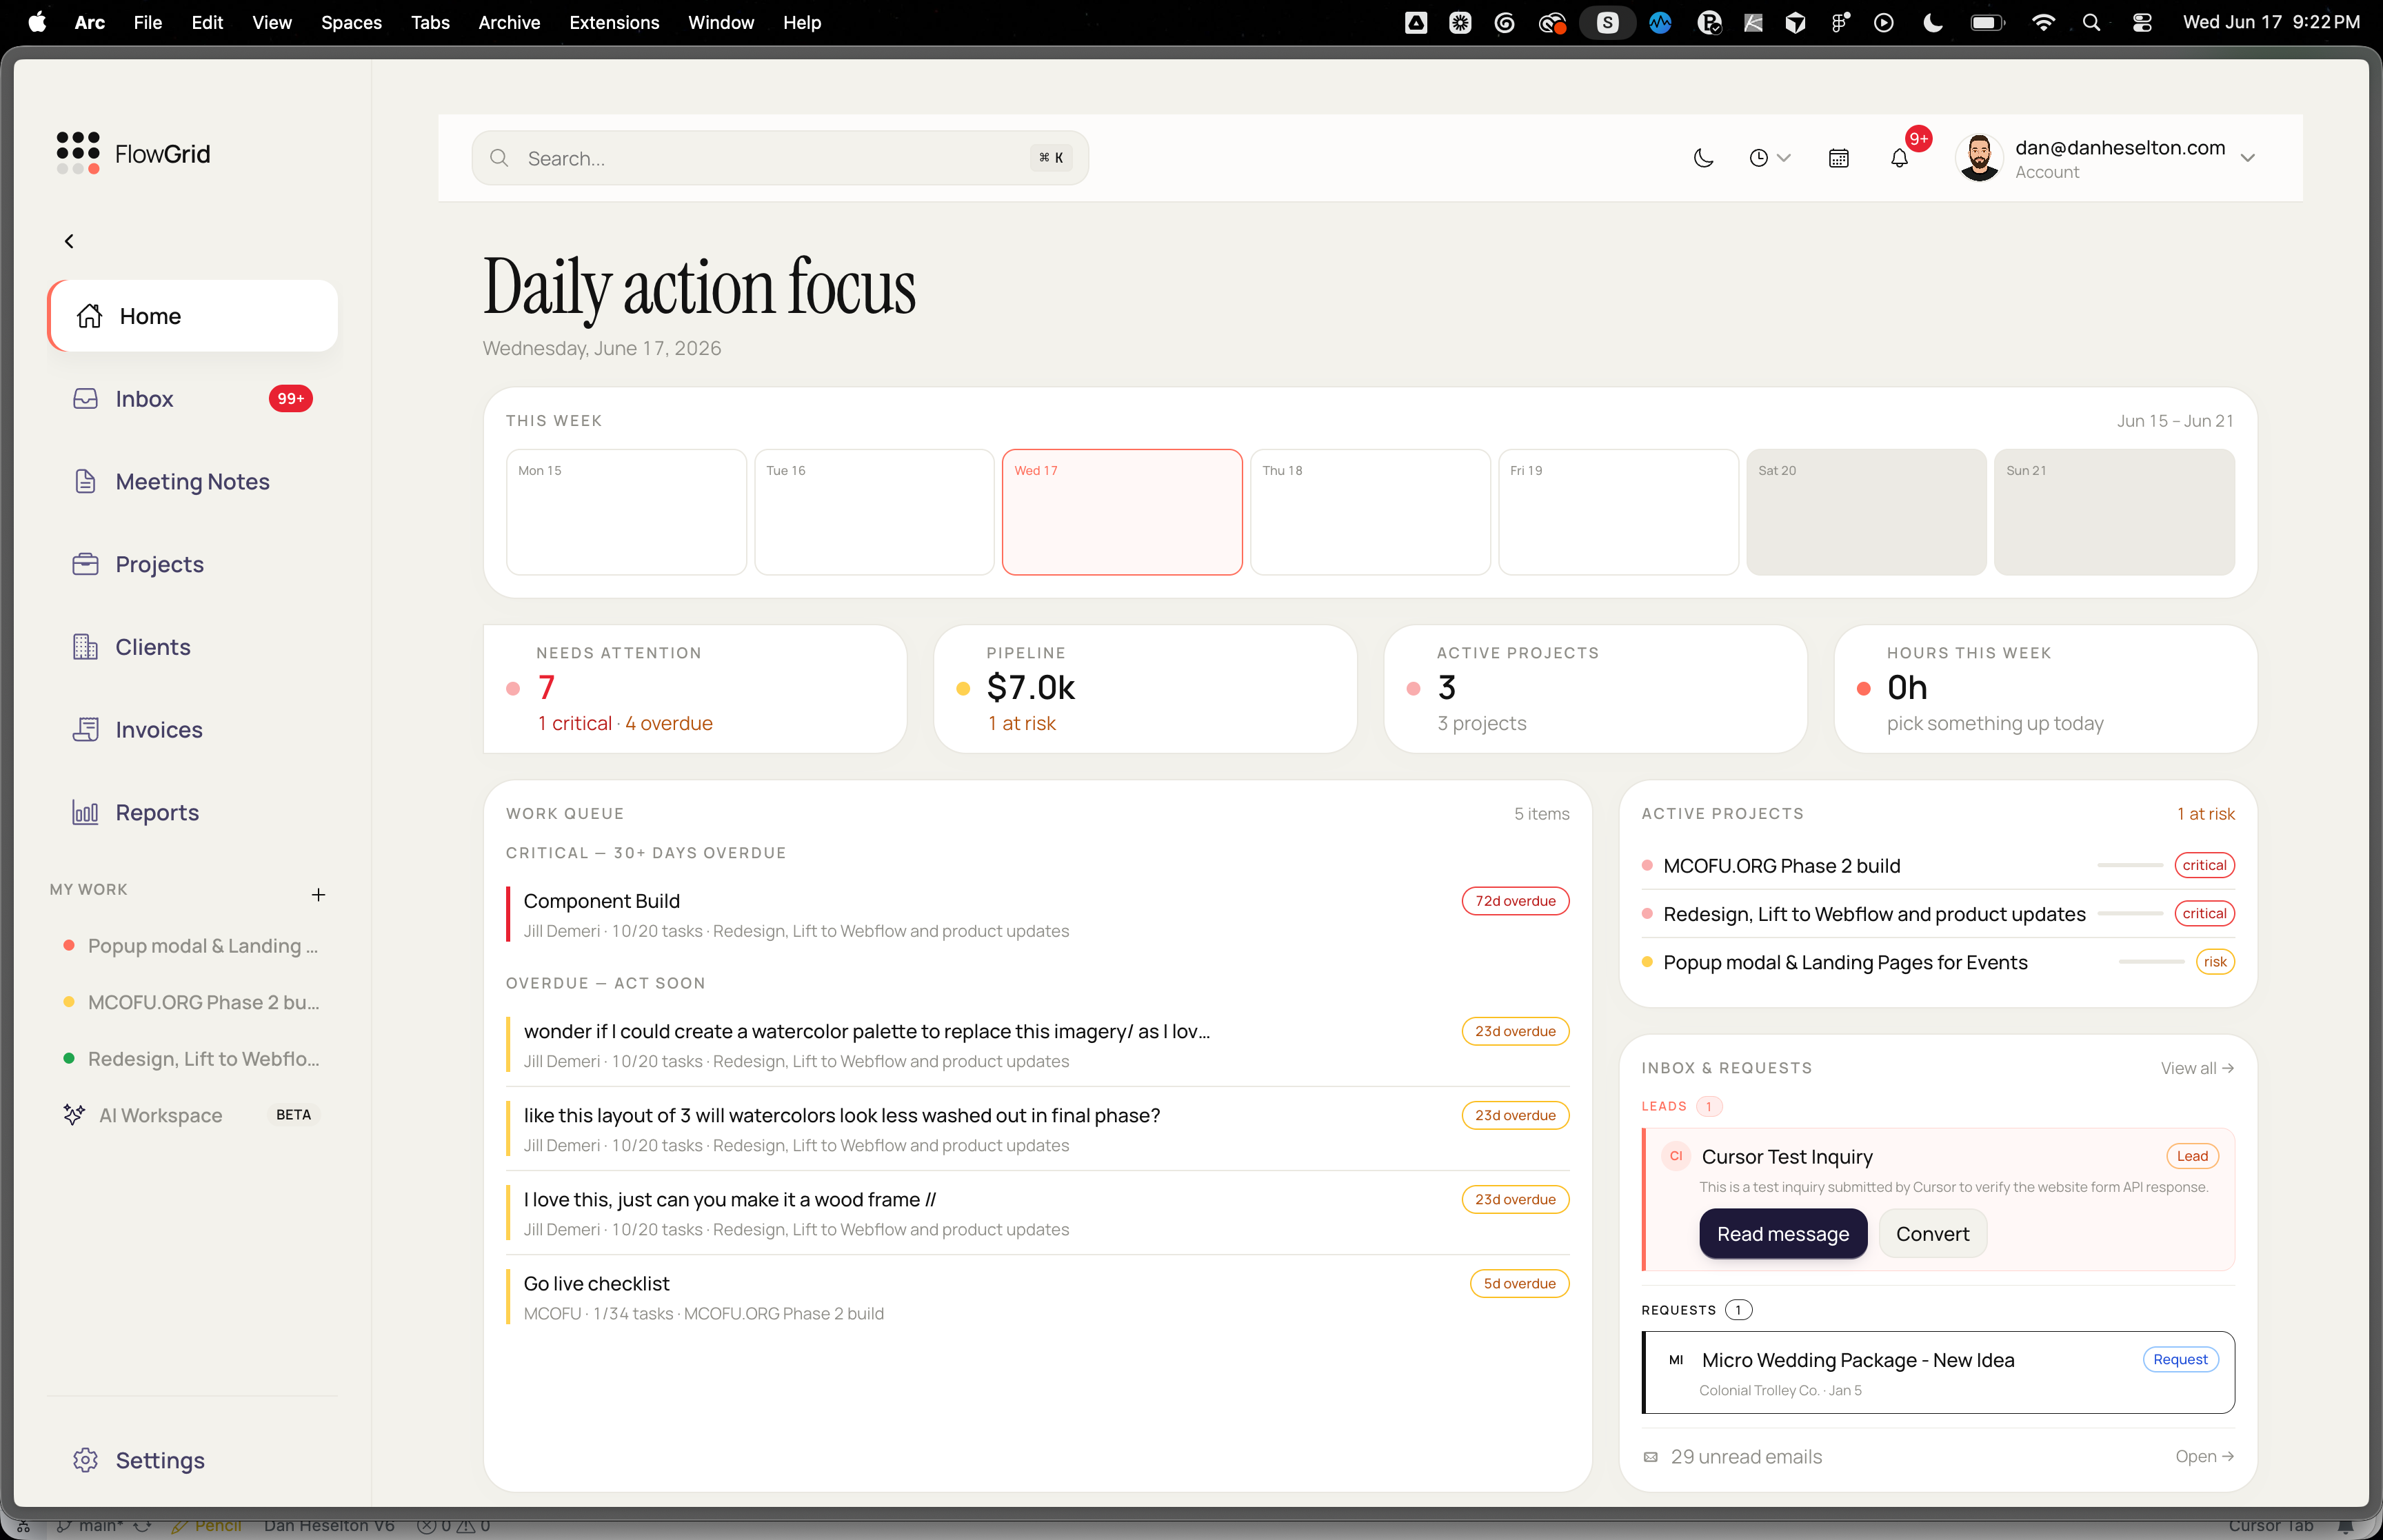Open Spotlight search in menu bar
Screen dimensions: 2383x1540
2091,22
